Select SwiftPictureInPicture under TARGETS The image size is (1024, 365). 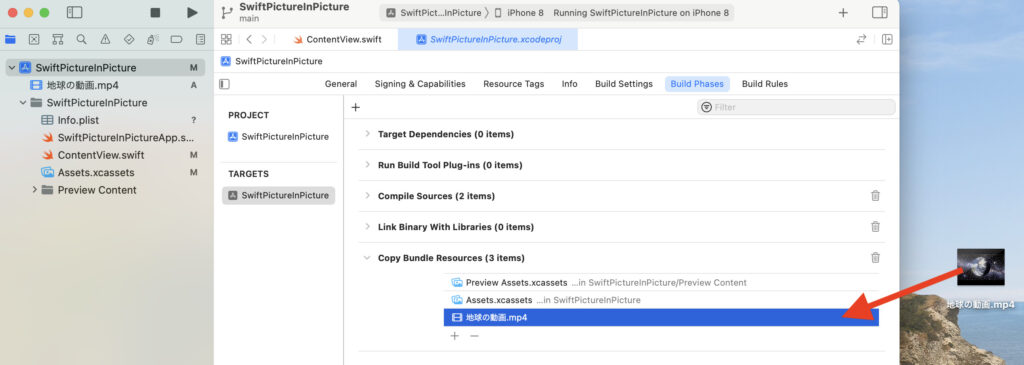[278, 195]
